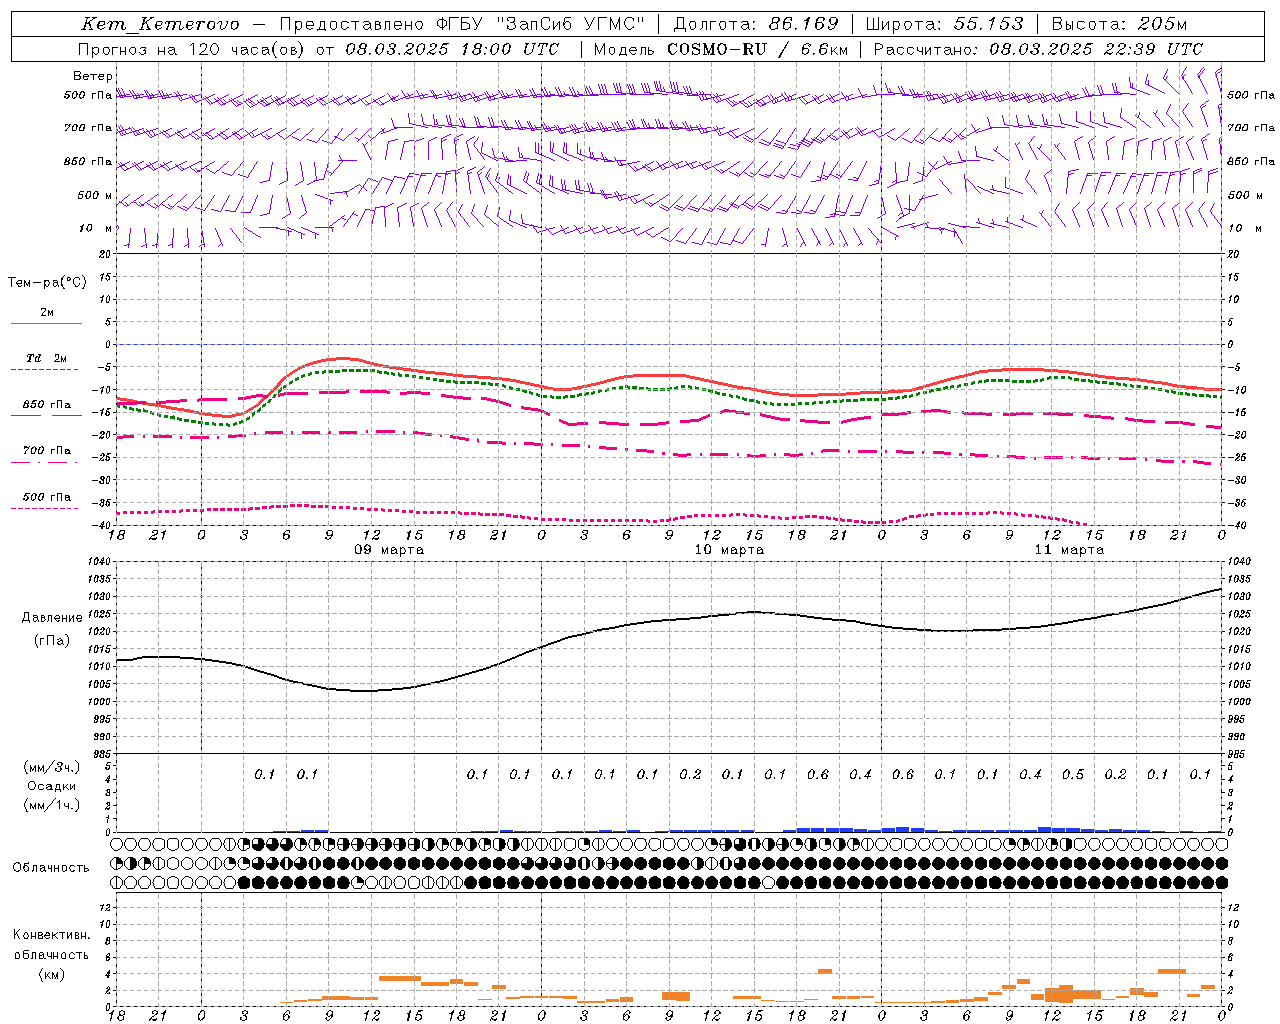Click the Конвективн. panel label
Screen dimensions: 1280x1024
point(51,935)
